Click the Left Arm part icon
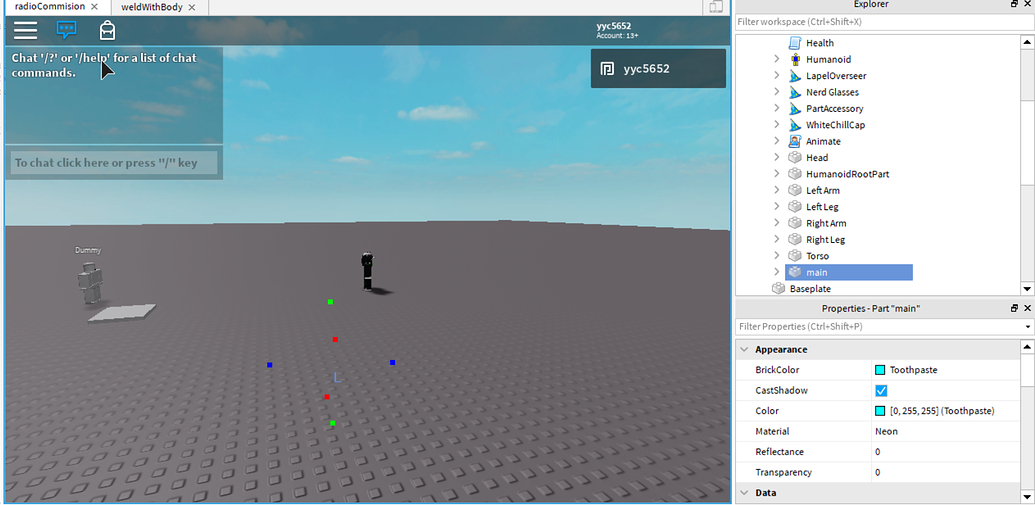Screen dimensions: 1035x505 coord(795,190)
